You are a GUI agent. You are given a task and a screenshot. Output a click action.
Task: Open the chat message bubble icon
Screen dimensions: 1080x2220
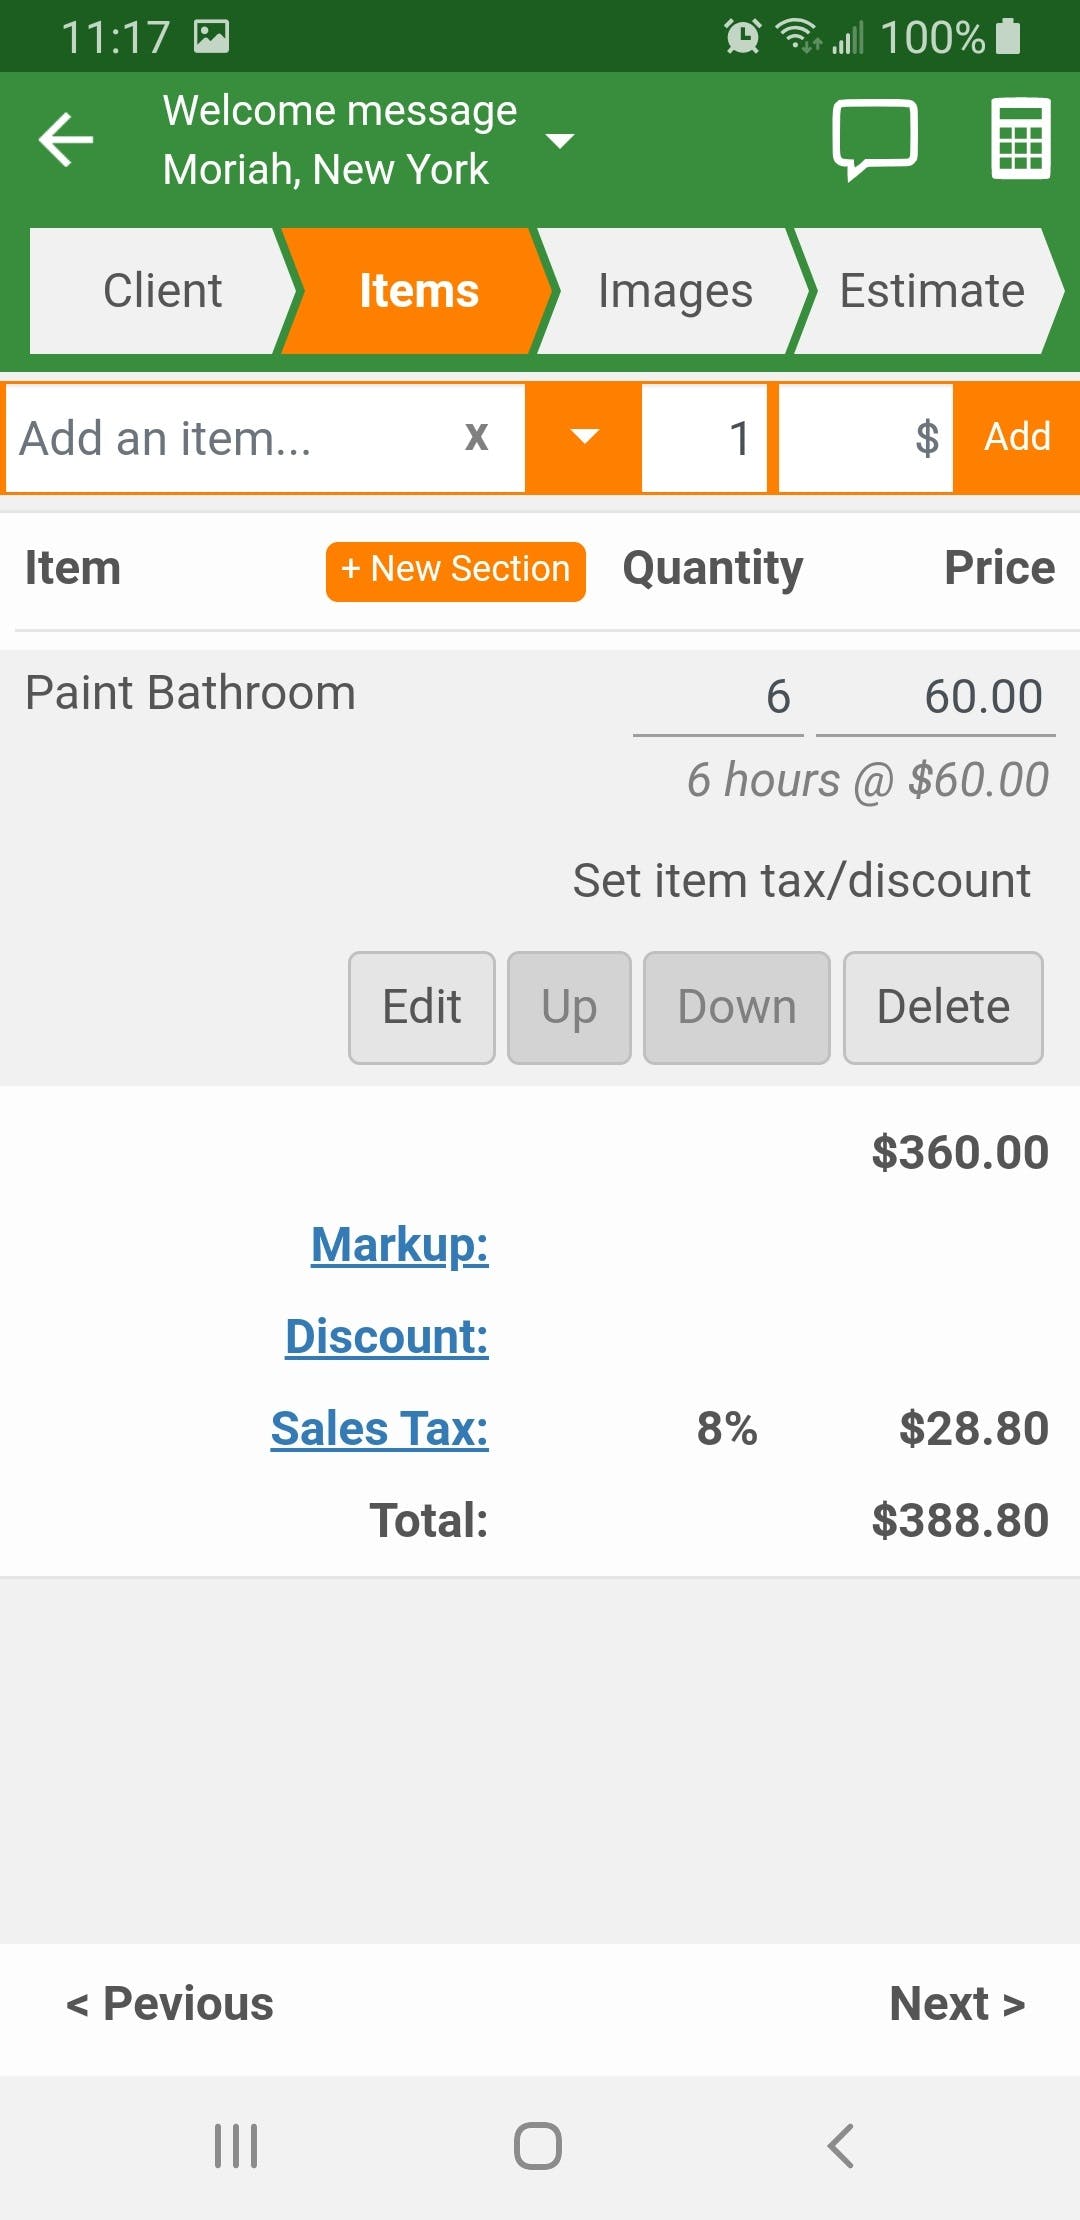875,139
